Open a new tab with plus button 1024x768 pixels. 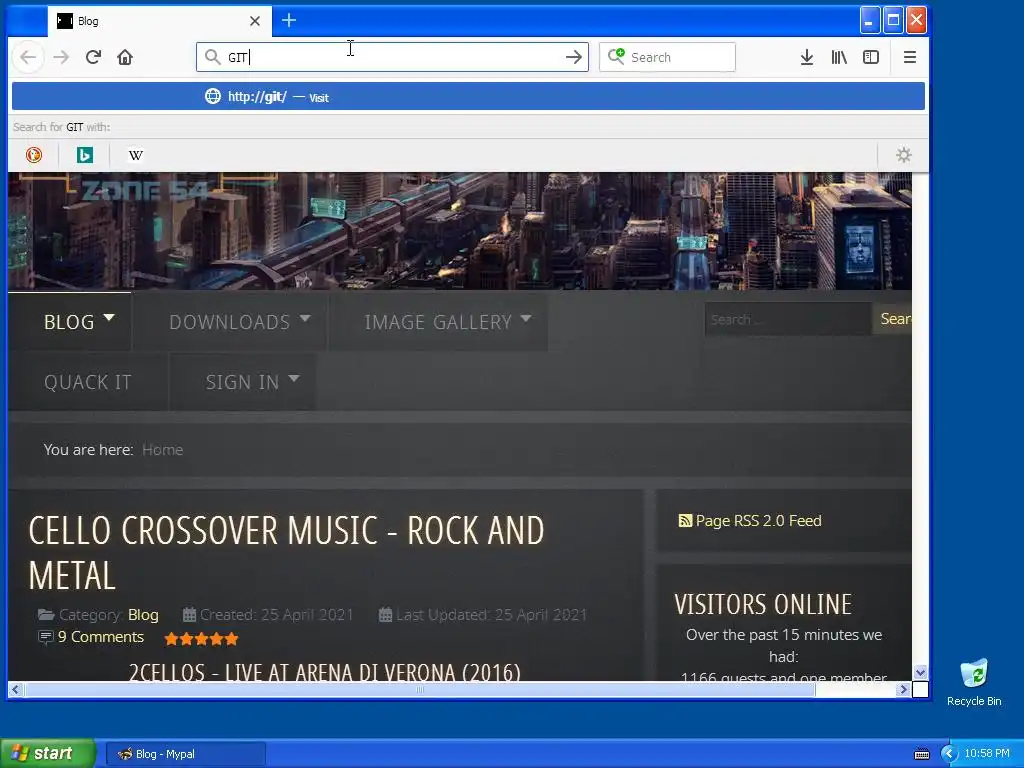pos(289,21)
